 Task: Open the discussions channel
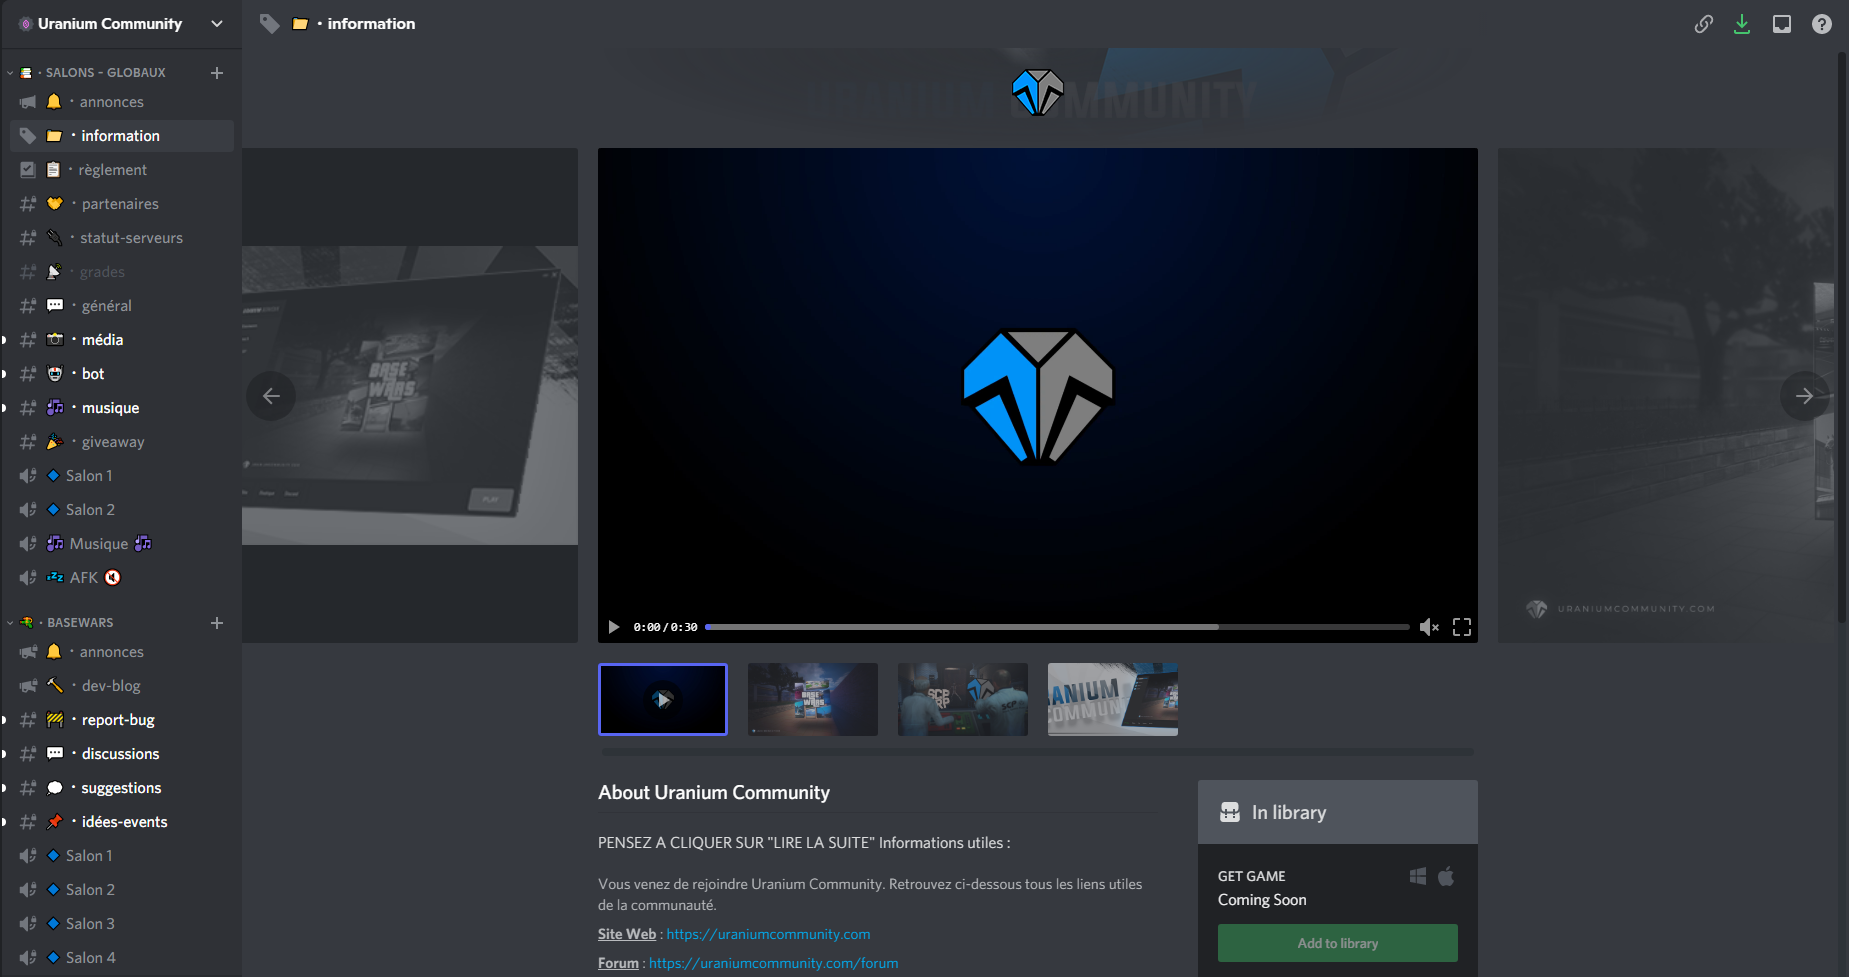click(121, 754)
